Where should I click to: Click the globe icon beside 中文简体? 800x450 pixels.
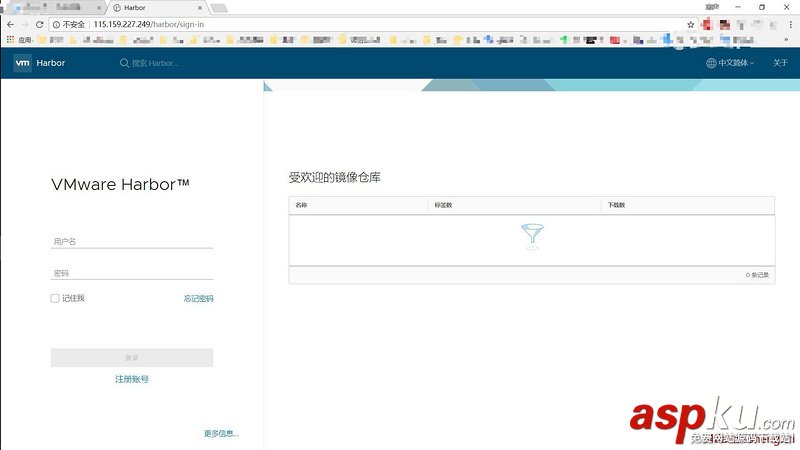(711, 63)
